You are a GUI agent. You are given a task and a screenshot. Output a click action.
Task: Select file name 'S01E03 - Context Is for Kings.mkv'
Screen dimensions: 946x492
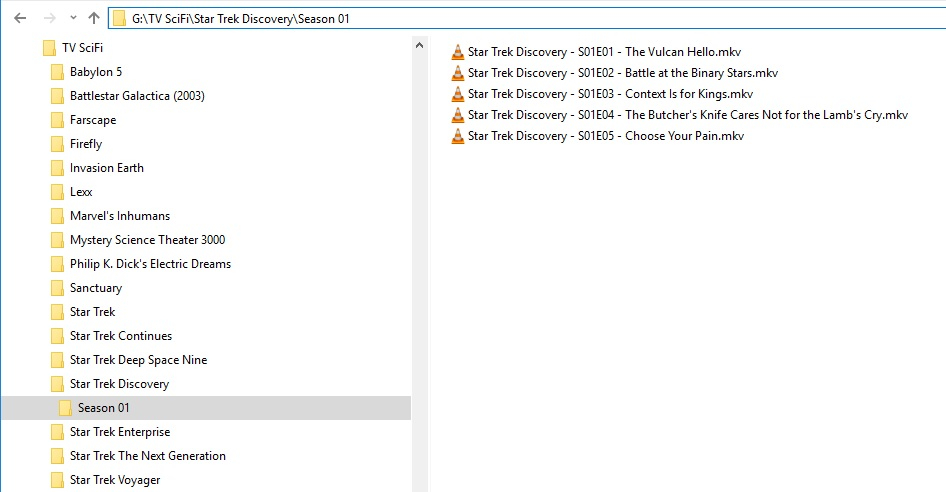pos(665,94)
